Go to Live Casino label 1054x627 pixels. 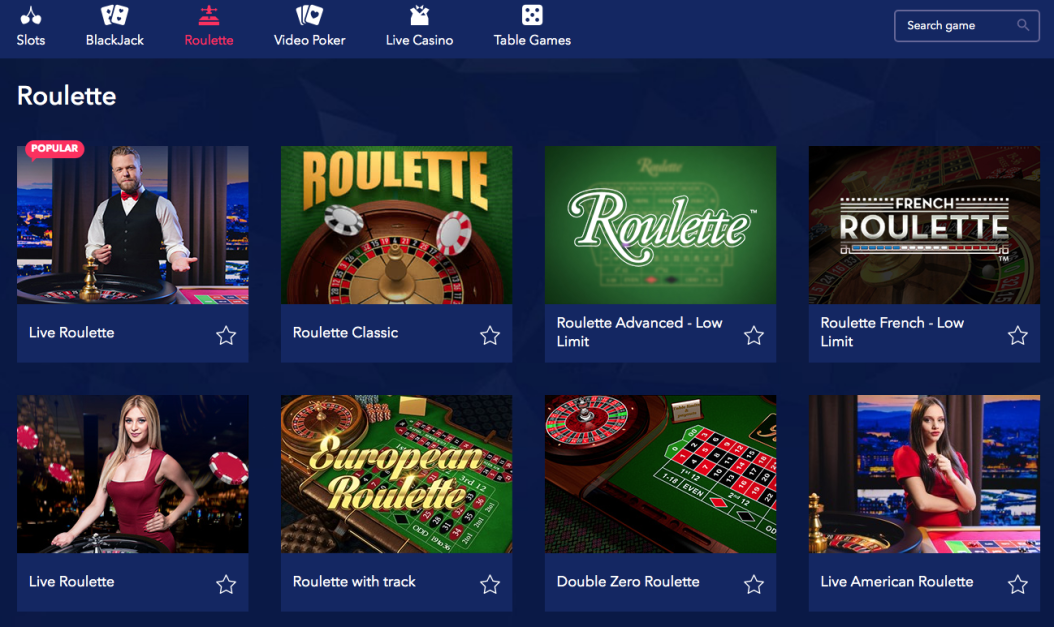pos(419,40)
